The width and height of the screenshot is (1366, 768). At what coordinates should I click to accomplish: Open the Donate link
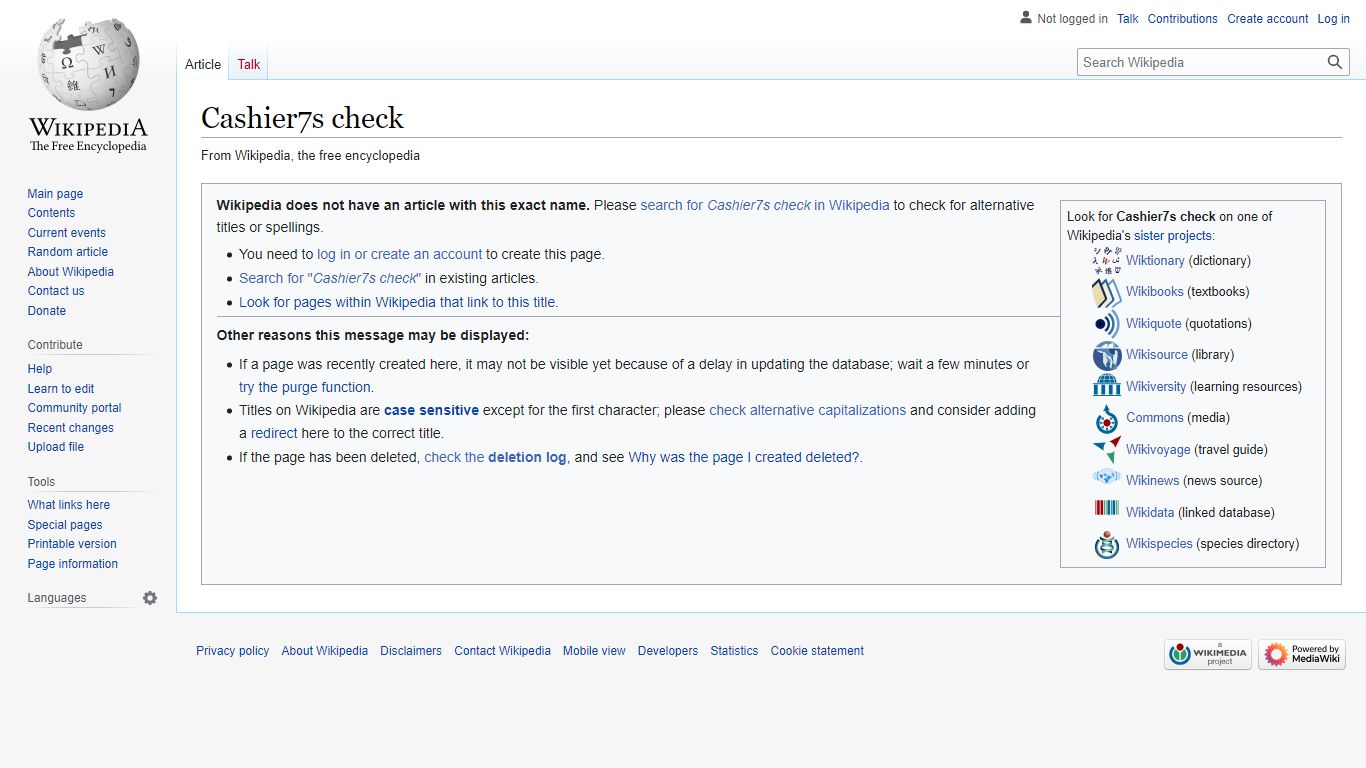[47, 311]
